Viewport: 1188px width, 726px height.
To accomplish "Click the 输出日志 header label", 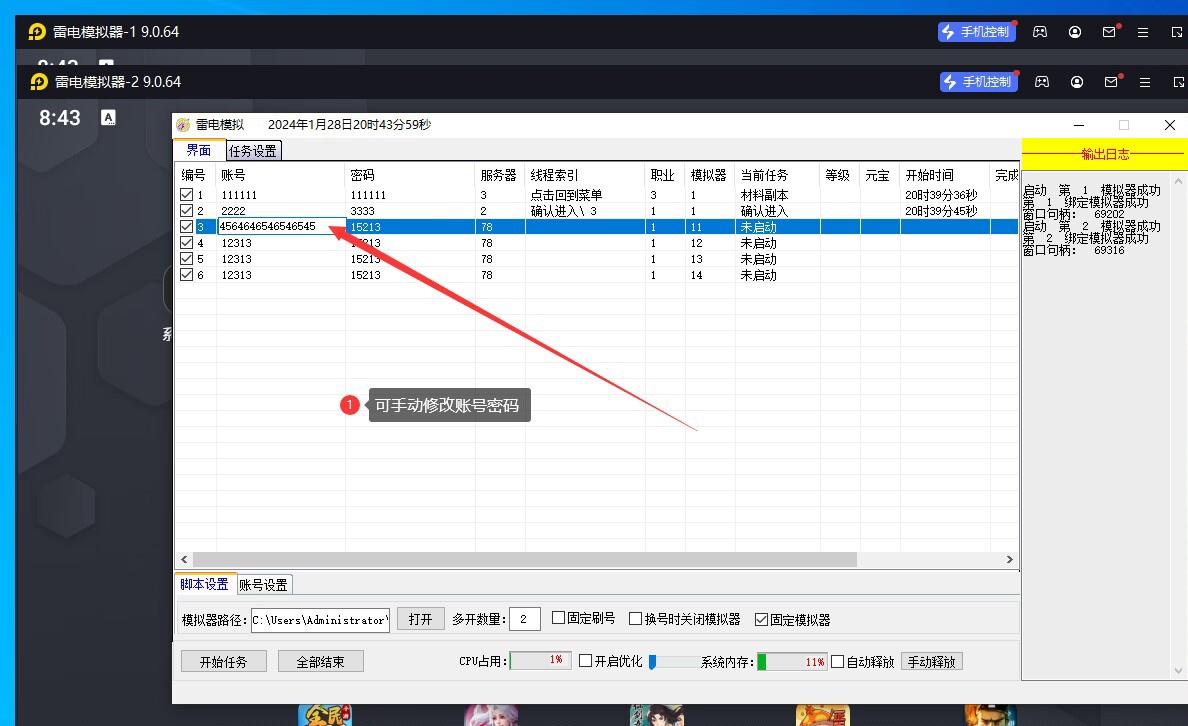I will [1105, 155].
